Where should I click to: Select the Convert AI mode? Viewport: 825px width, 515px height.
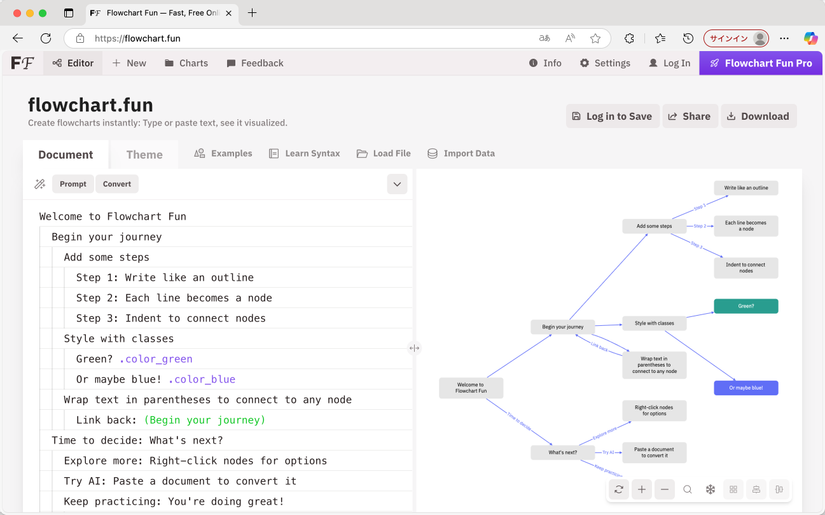point(117,184)
